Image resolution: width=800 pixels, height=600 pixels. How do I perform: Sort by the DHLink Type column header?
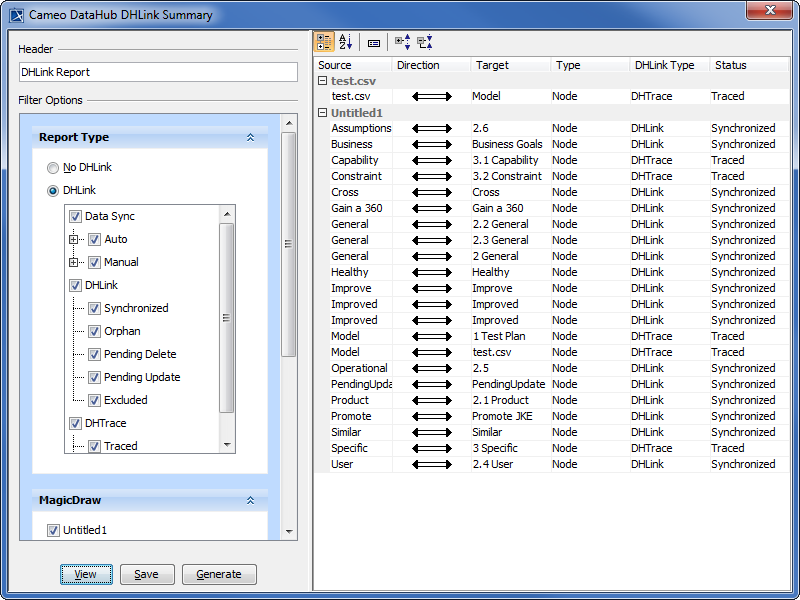click(x=664, y=65)
